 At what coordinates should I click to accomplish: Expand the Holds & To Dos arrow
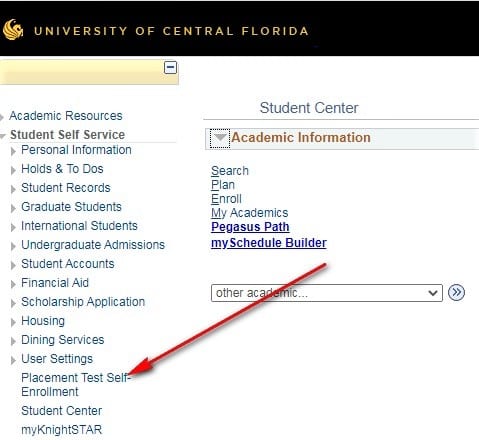pyautogui.click(x=13, y=170)
